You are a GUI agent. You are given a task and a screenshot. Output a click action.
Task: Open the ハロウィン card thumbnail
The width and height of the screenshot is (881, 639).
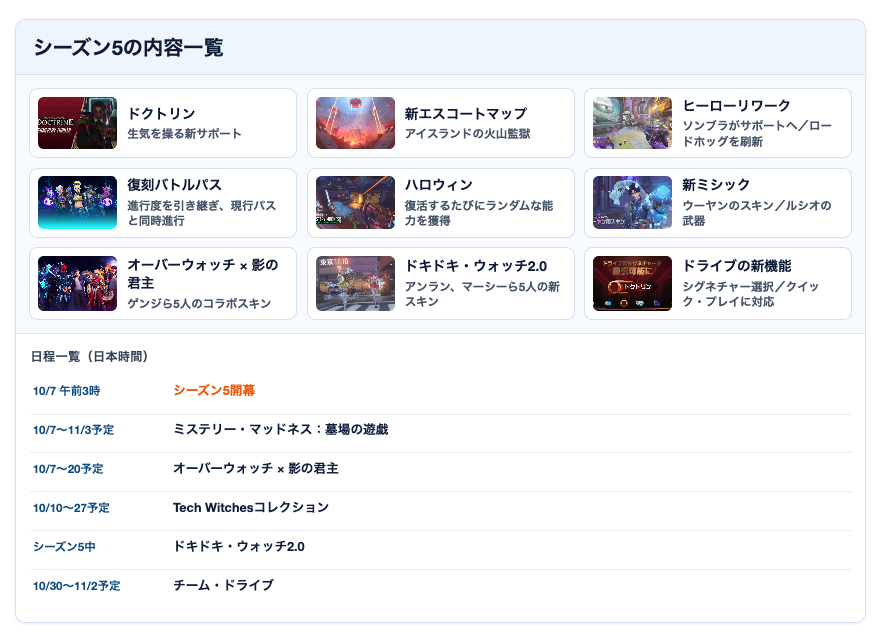click(355, 202)
